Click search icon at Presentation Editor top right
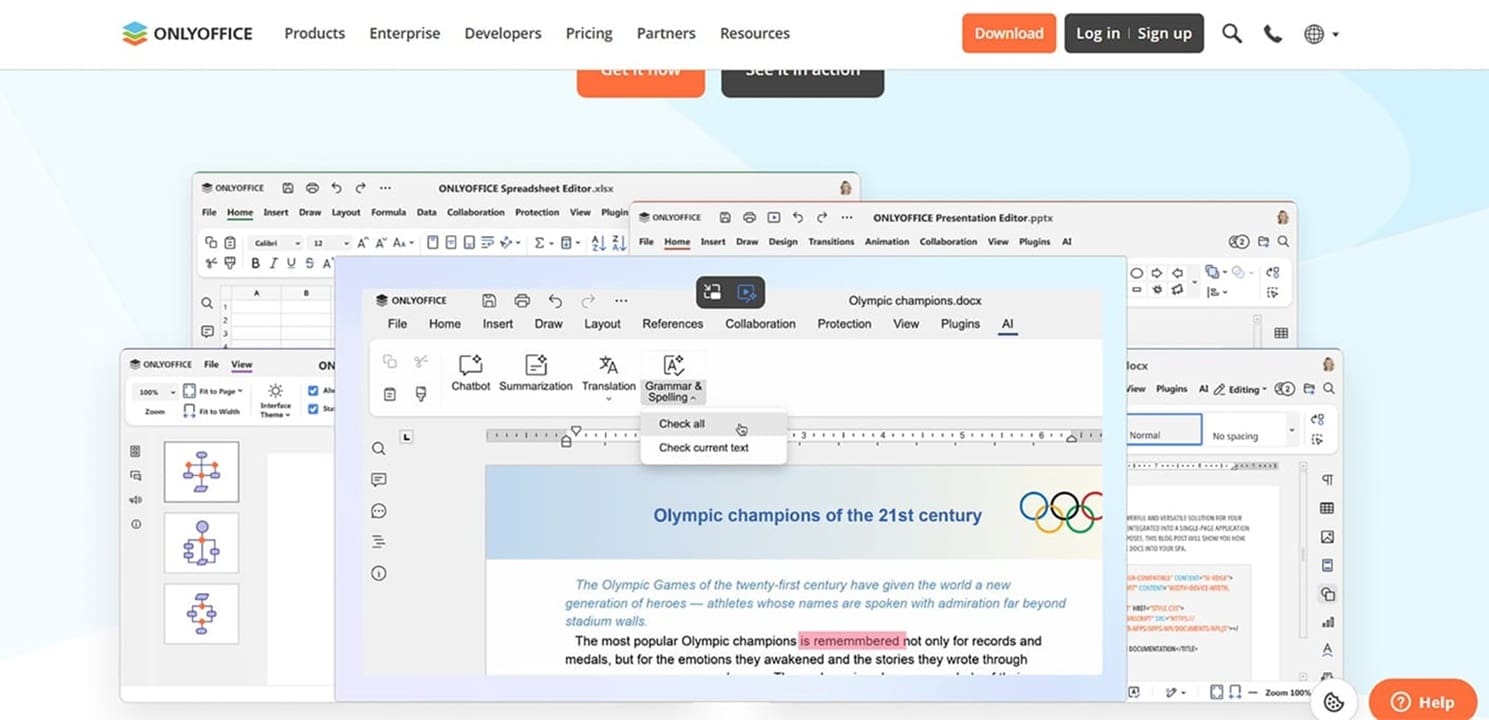 [x=1283, y=242]
